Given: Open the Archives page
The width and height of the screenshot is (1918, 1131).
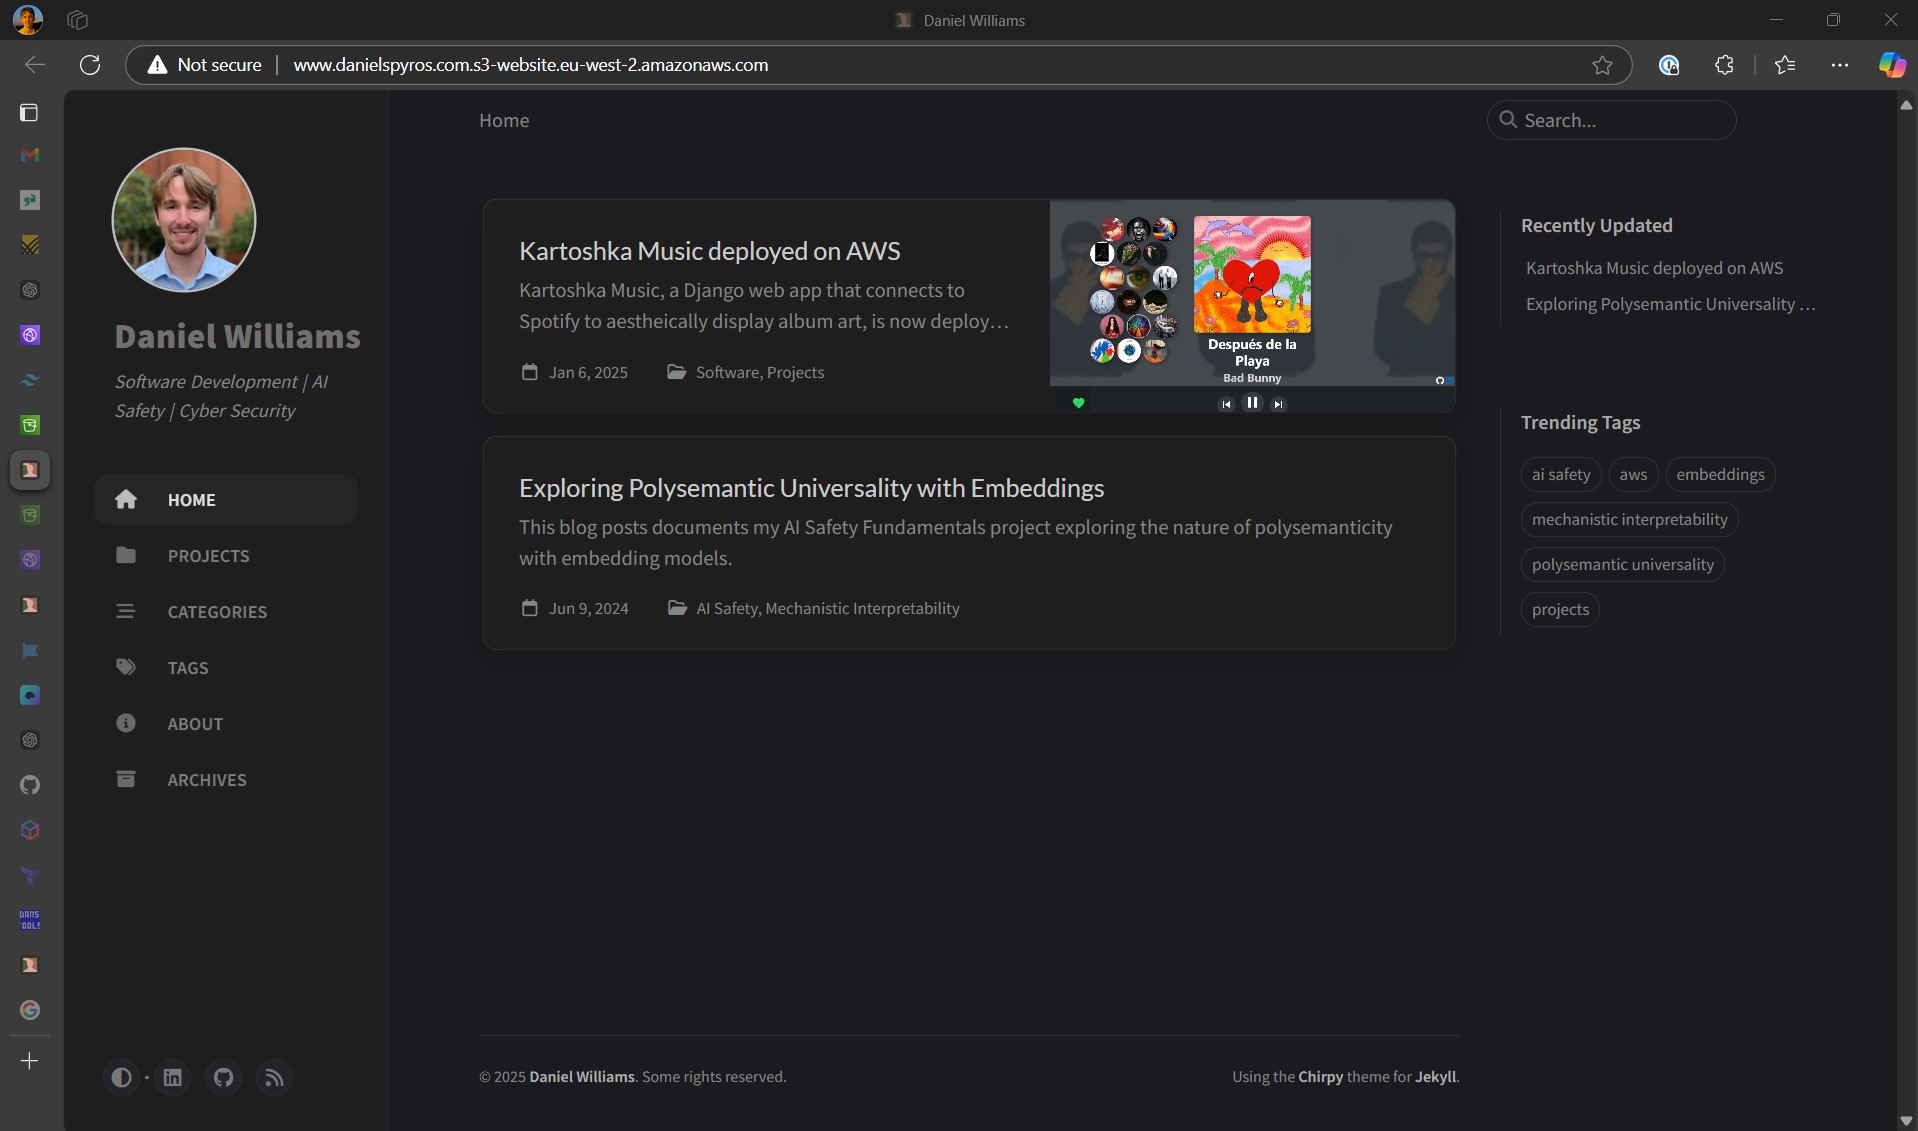Looking at the screenshot, I should tap(226, 779).
